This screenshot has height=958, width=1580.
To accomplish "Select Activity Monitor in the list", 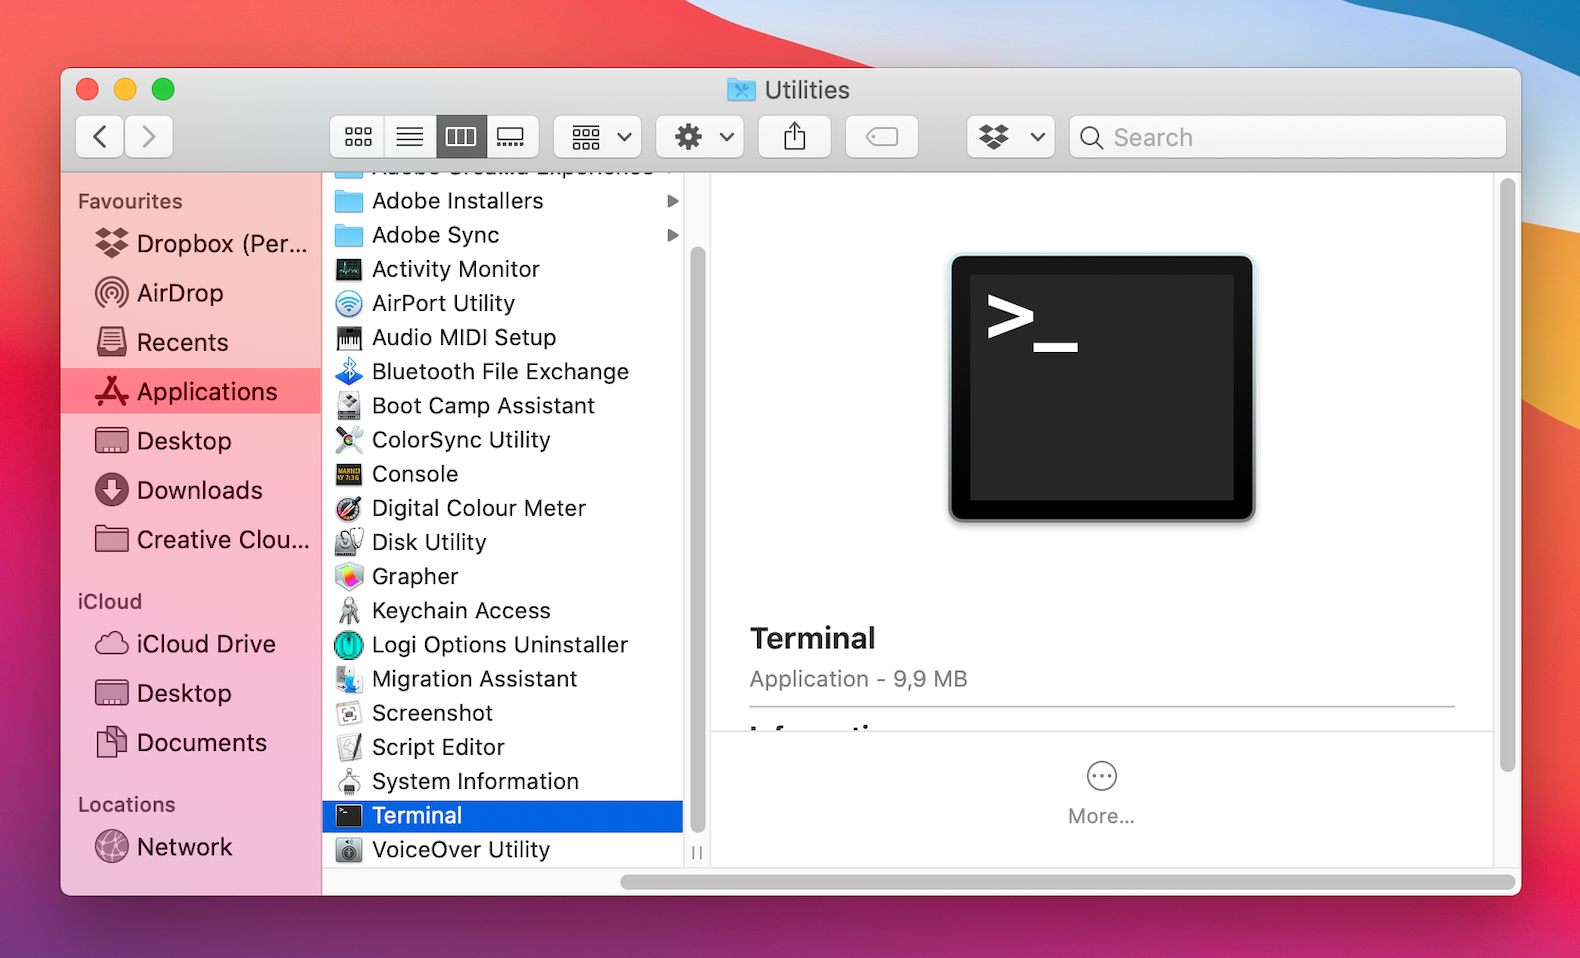I will click(x=455, y=269).
